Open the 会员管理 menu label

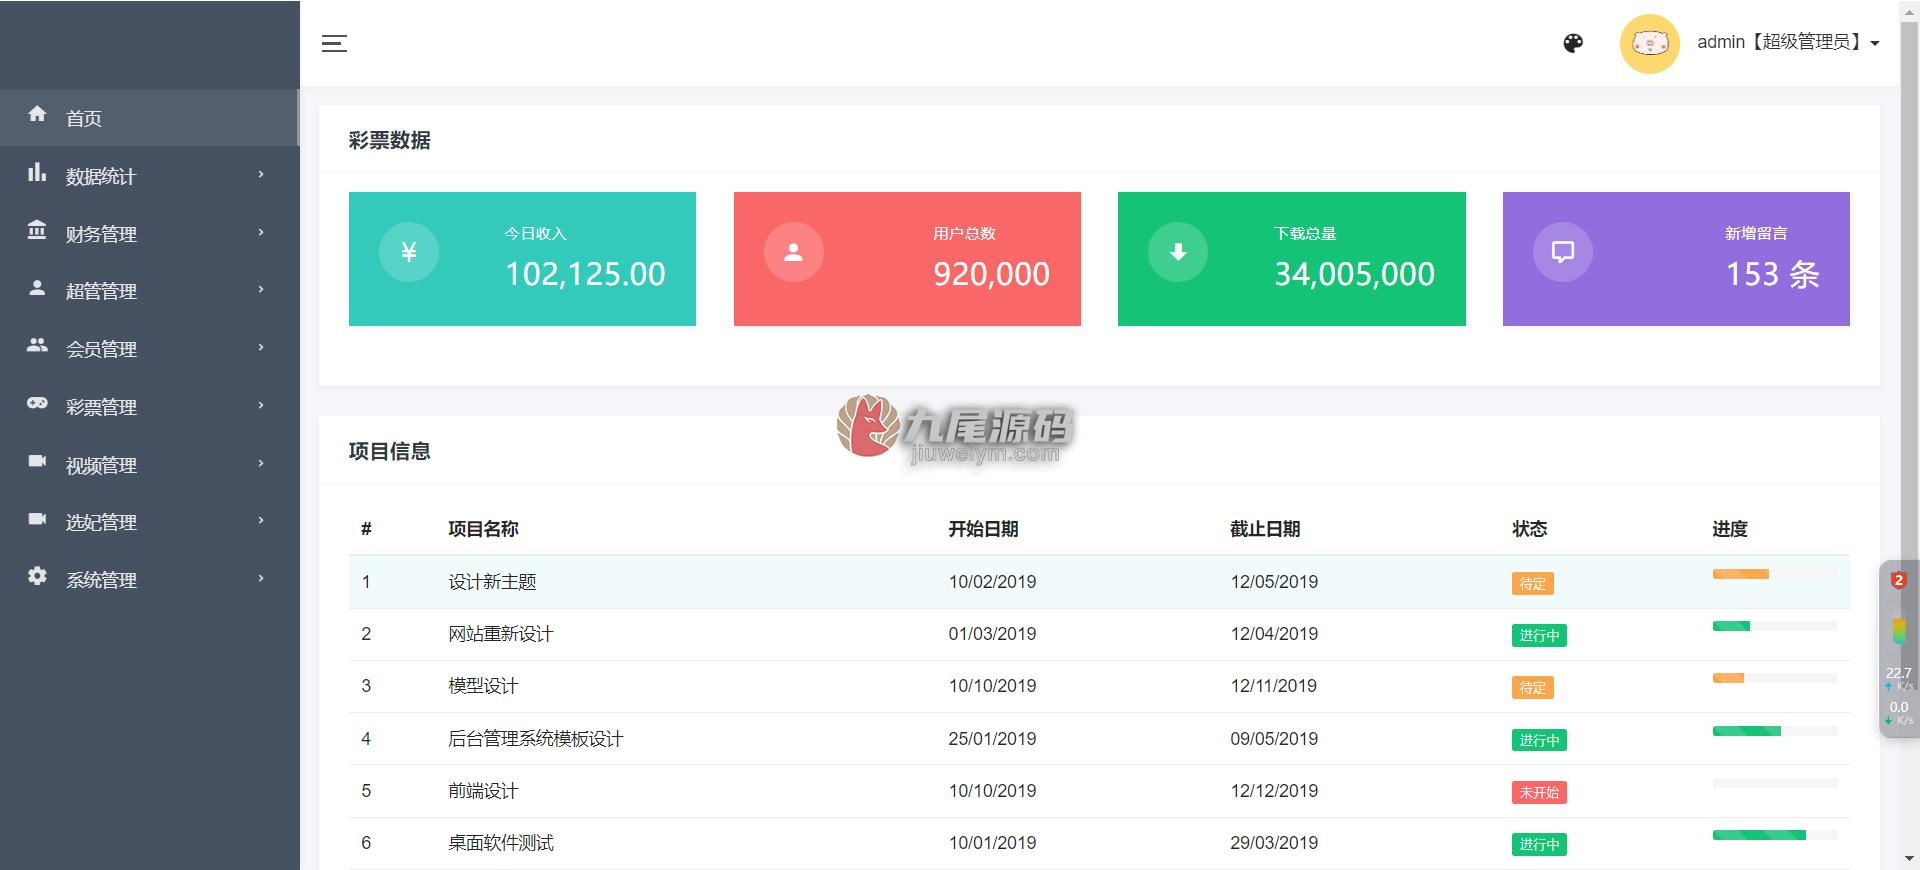click(x=101, y=349)
